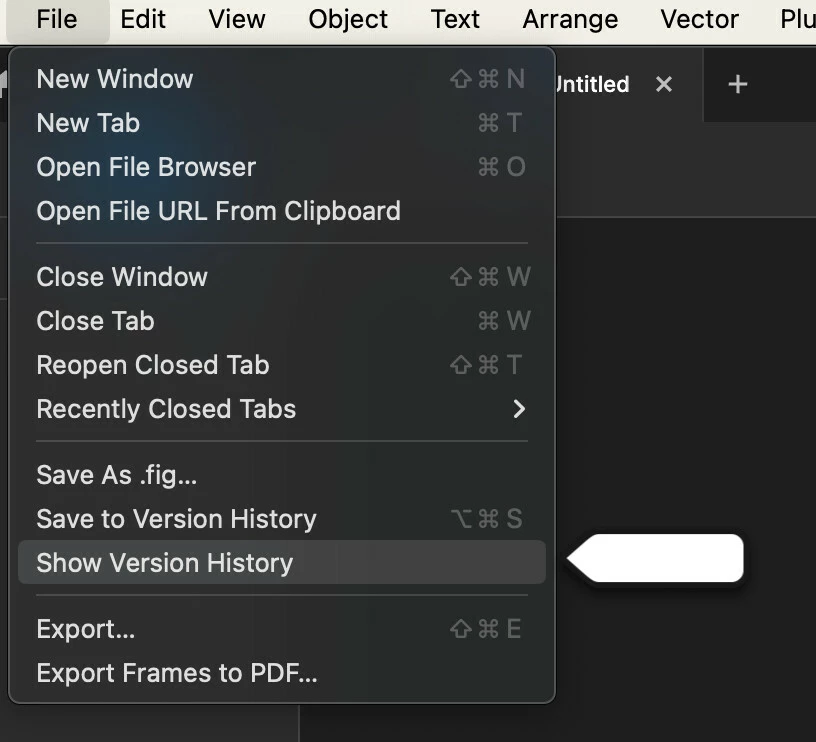The height and width of the screenshot is (742, 816).
Task: Select Reopen Closed Tab
Action: coord(282,365)
